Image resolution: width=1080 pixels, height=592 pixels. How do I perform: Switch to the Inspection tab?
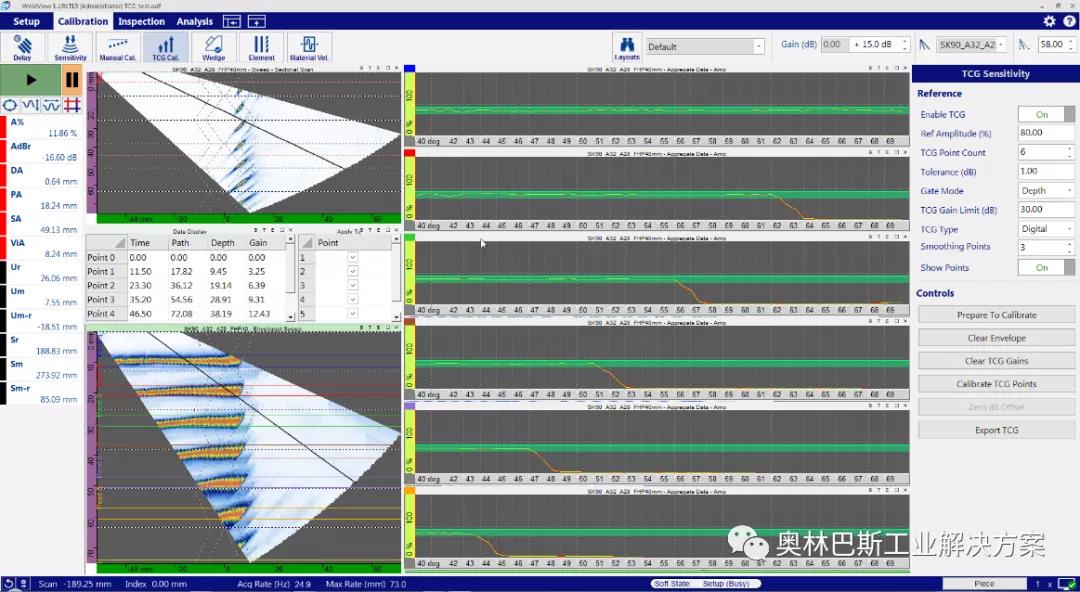tap(141, 21)
